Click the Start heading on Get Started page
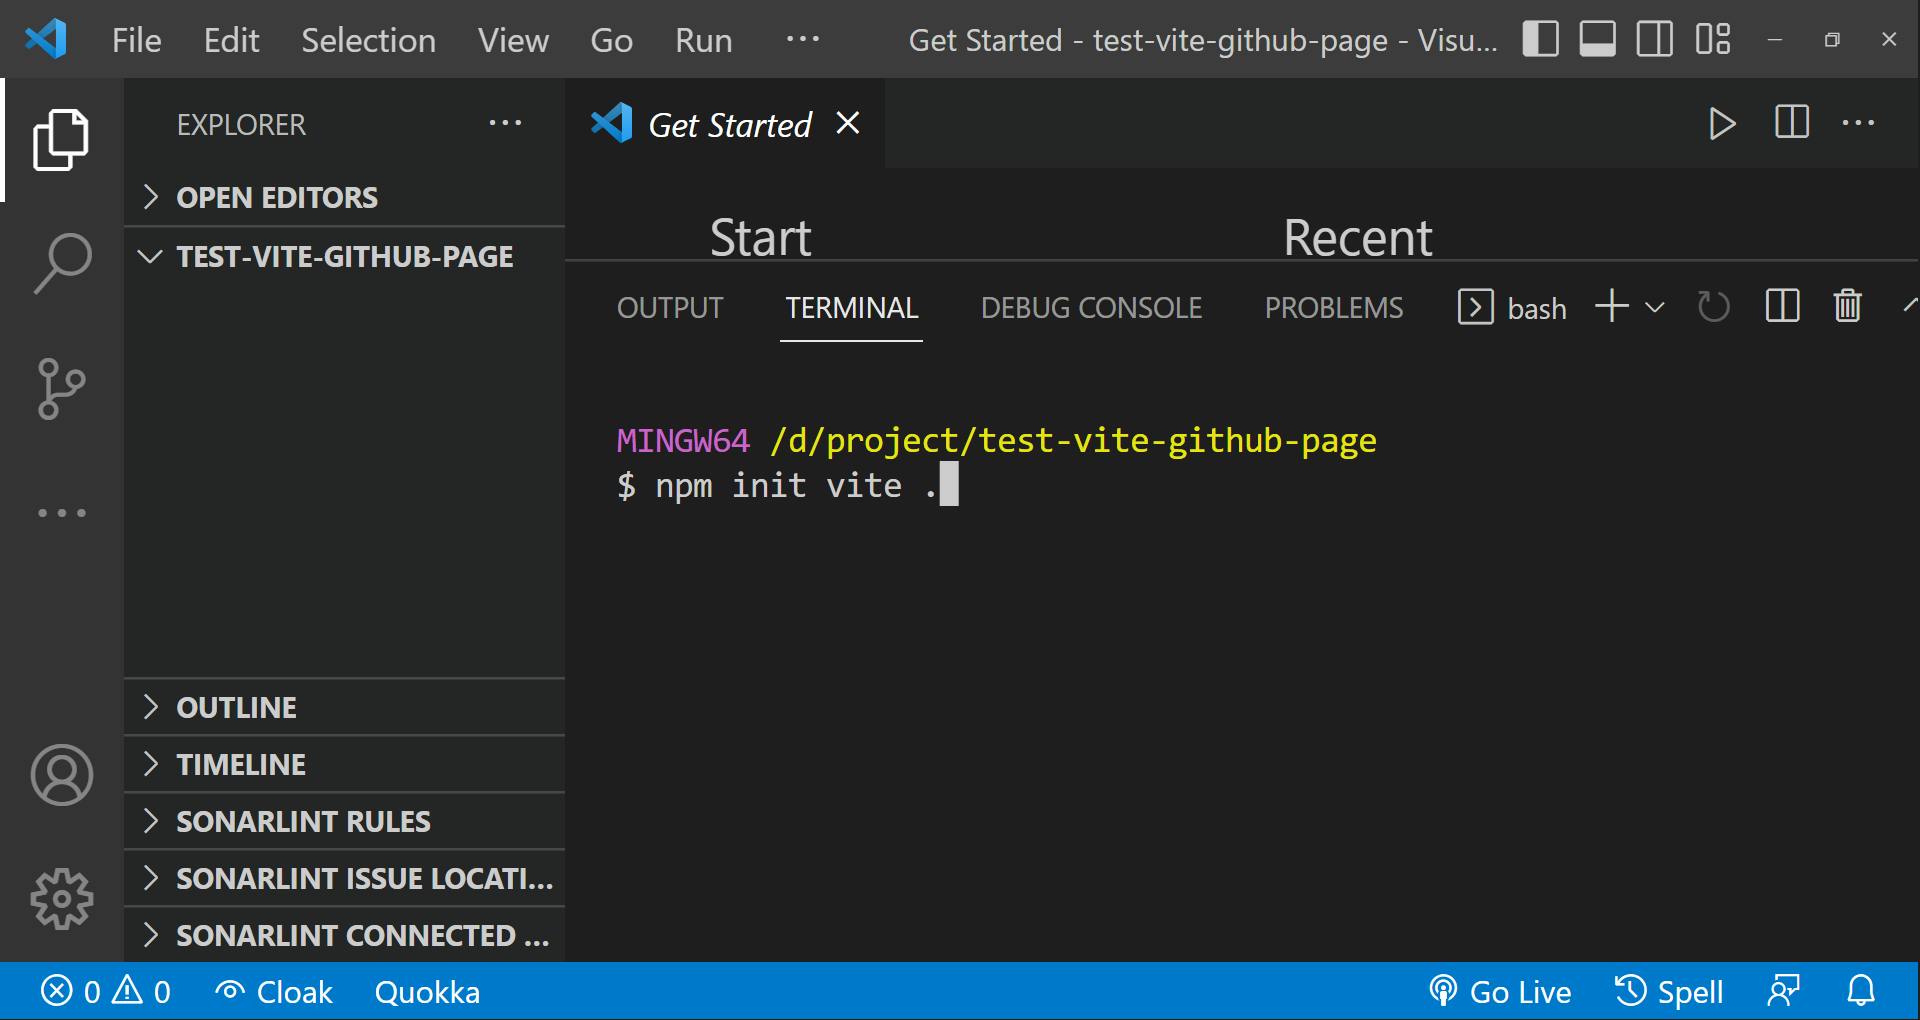Image resolution: width=1920 pixels, height=1020 pixels. [x=760, y=238]
